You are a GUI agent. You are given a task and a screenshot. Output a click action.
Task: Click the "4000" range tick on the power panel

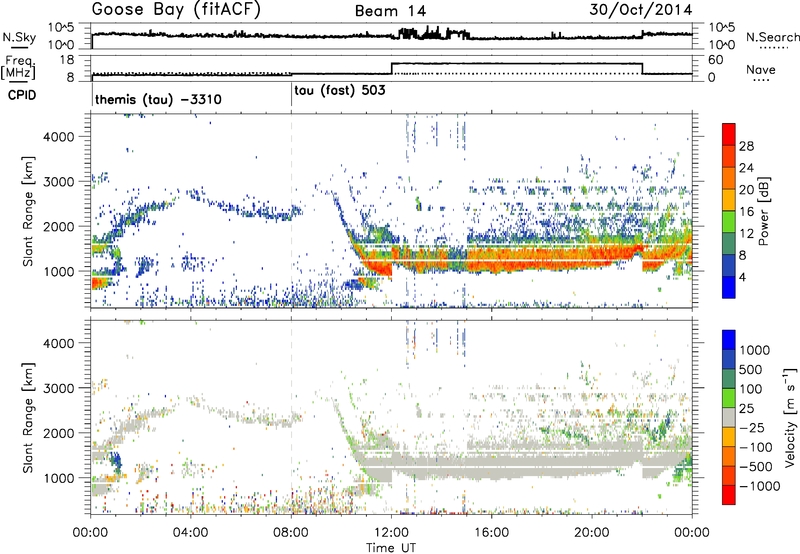58,137
